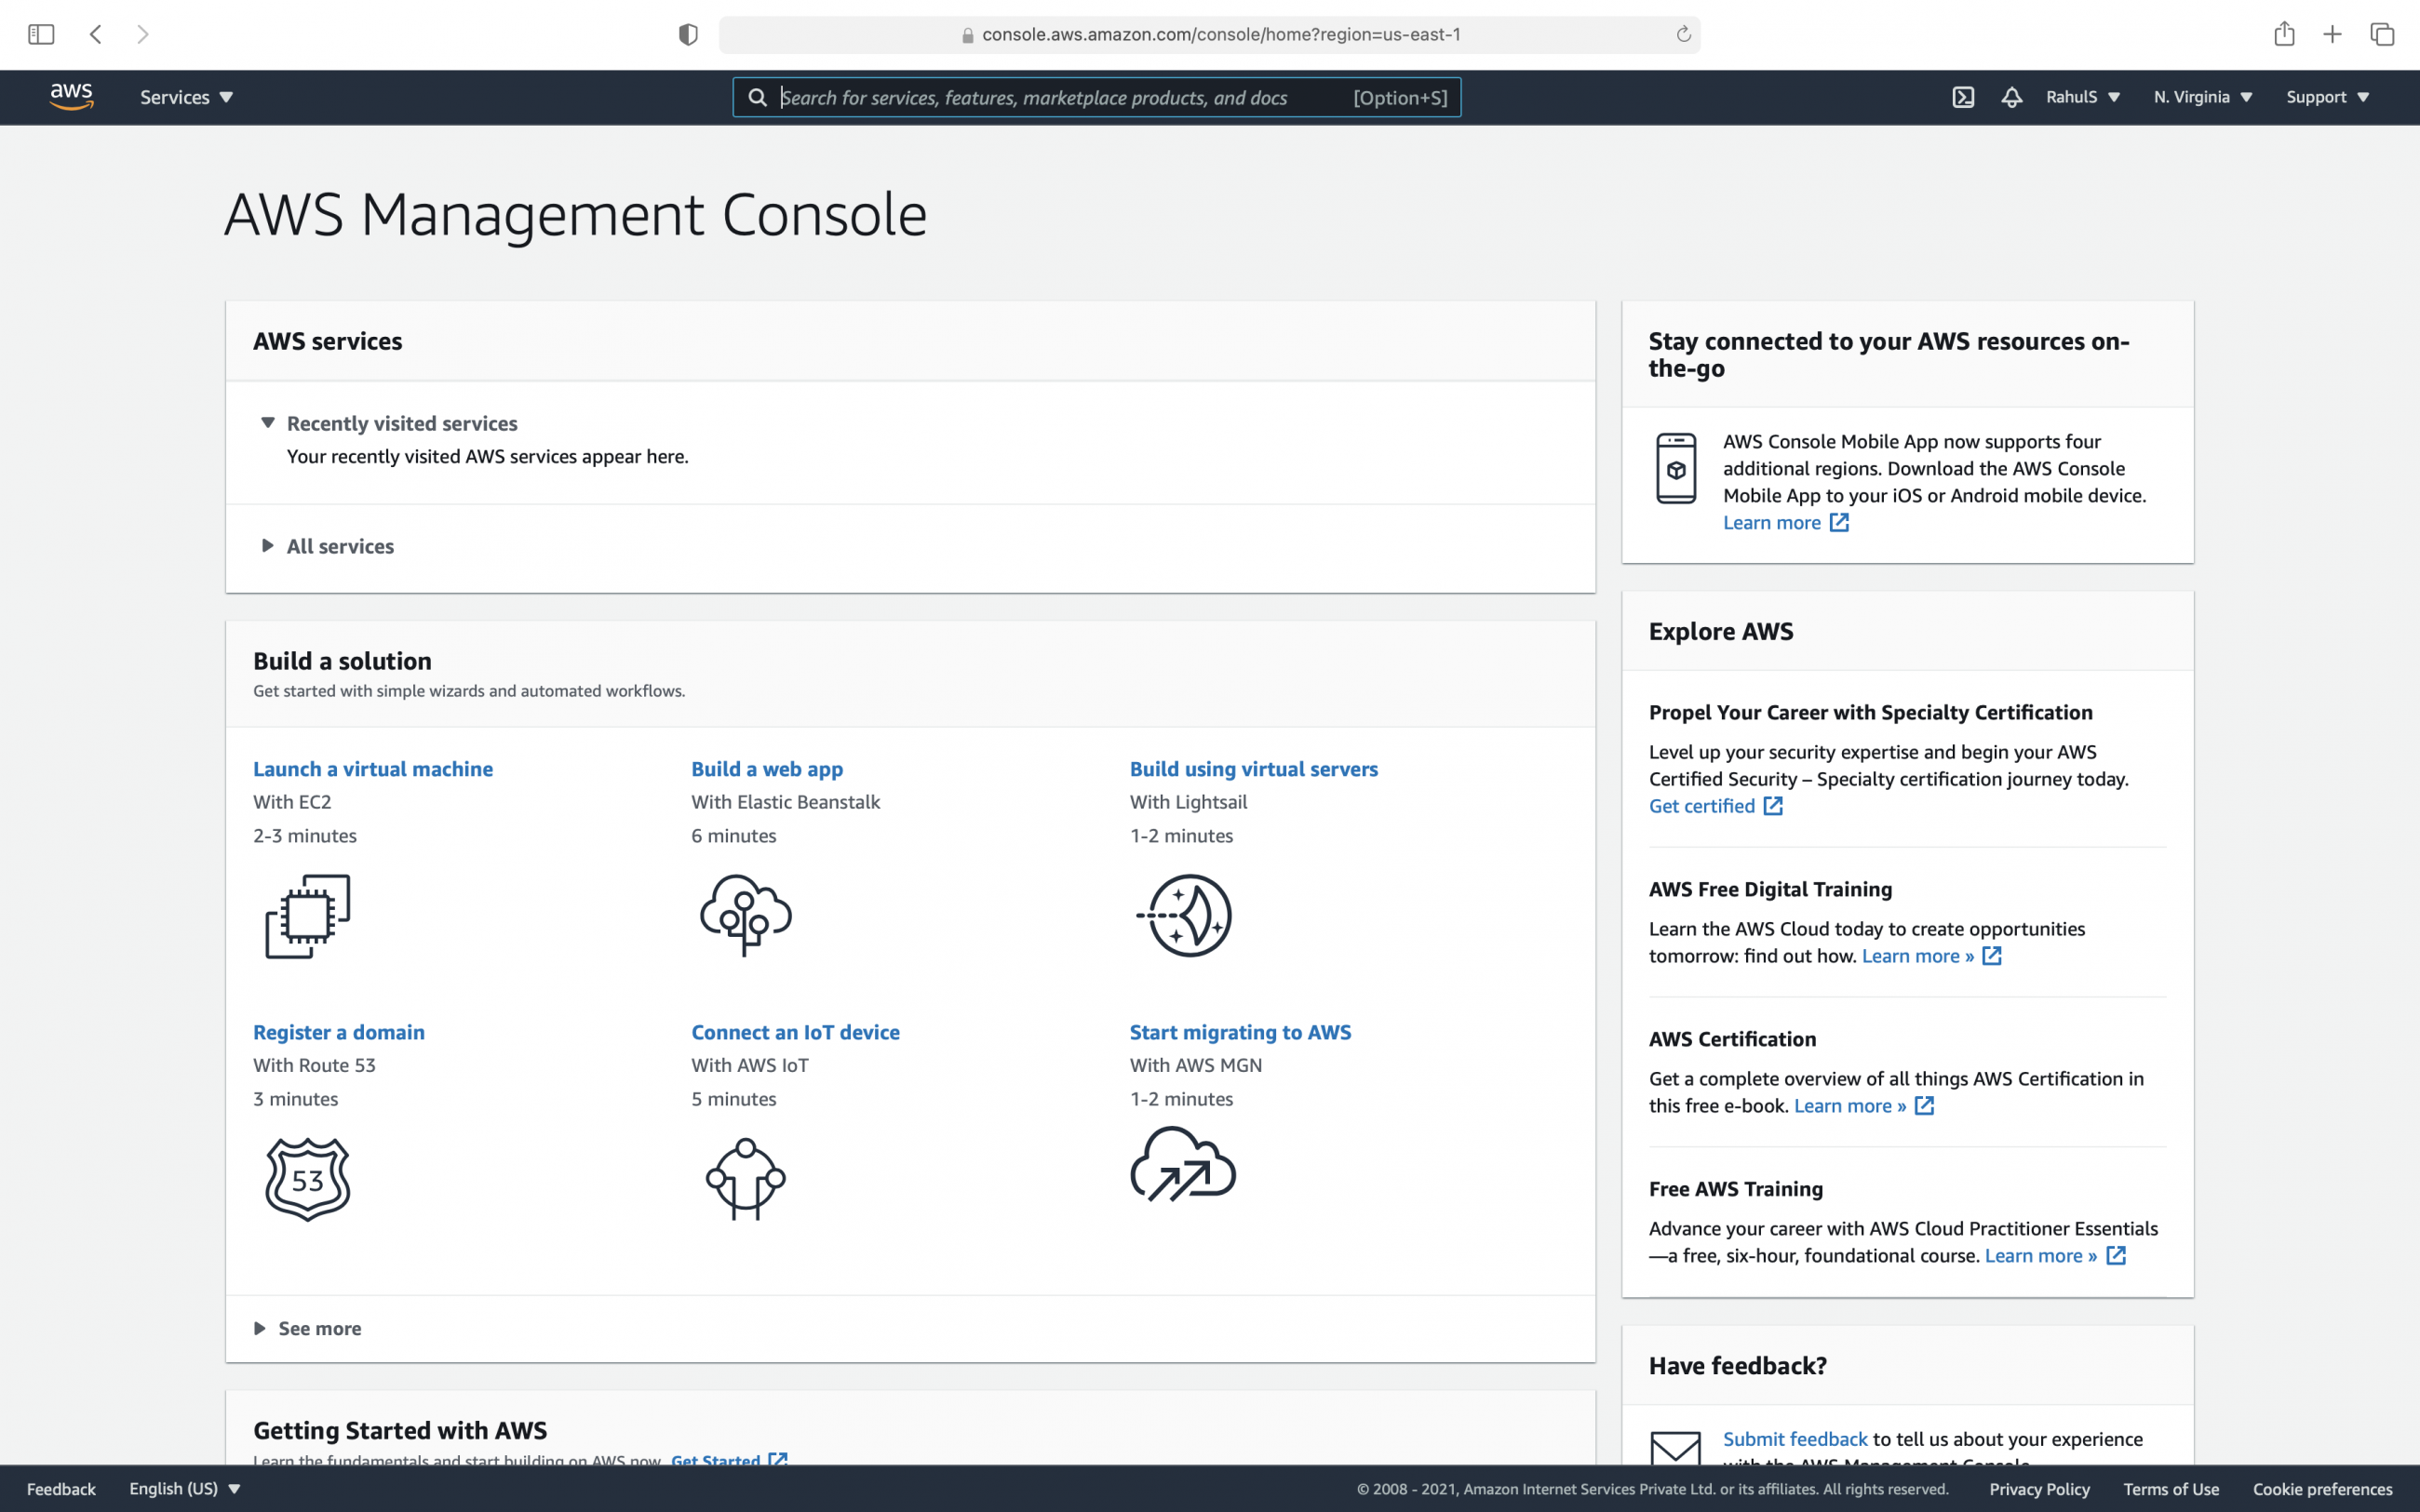The width and height of the screenshot is (2420, 1512).
Task: Click the EC2 virtual machine chip icon
Action: point(307,916)
